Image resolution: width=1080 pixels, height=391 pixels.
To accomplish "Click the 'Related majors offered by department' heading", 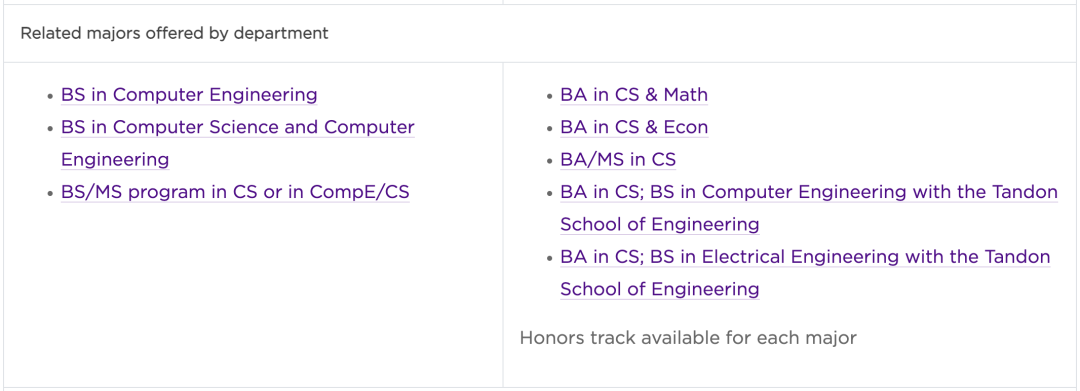I will pos(174,33).
